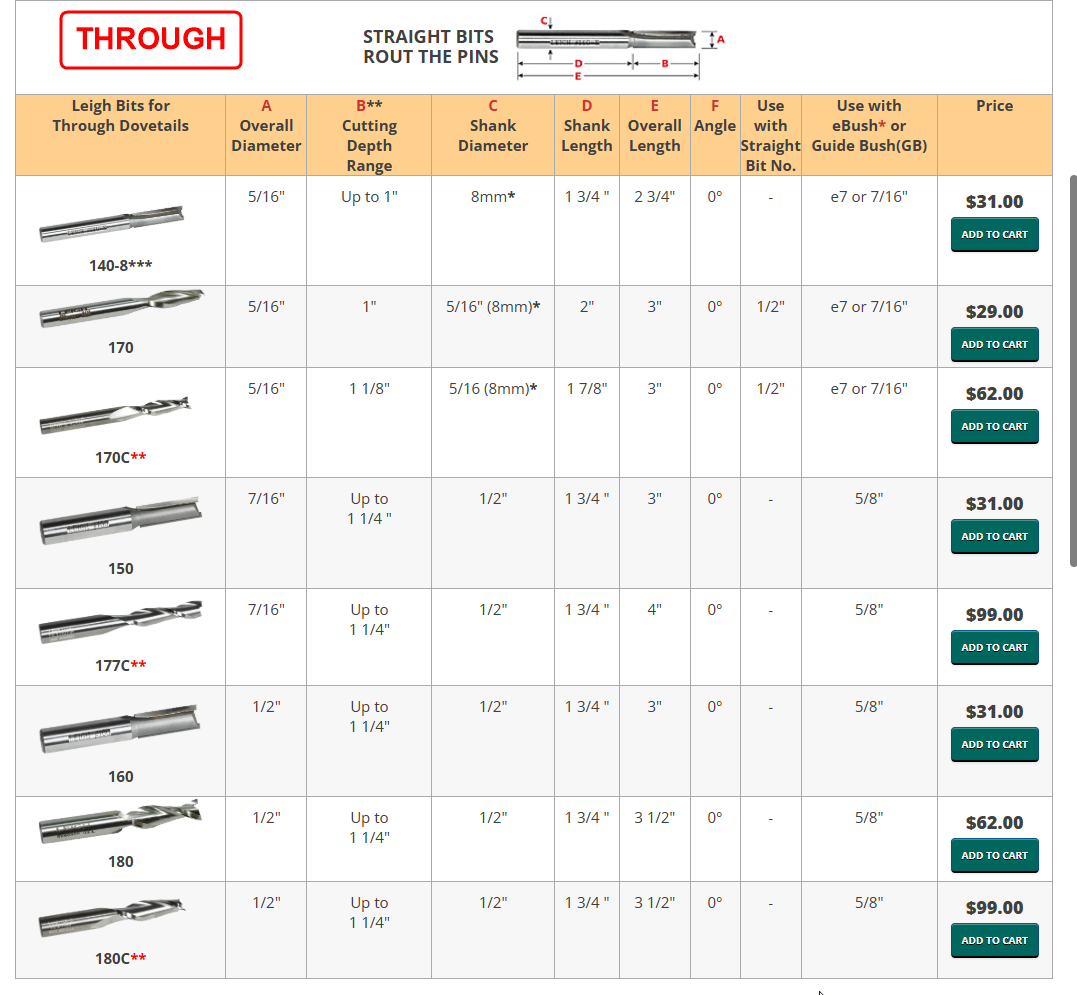The image size is (1077, 995).
Task: Add the 170C bit to cart
Action: click(994, 426)
